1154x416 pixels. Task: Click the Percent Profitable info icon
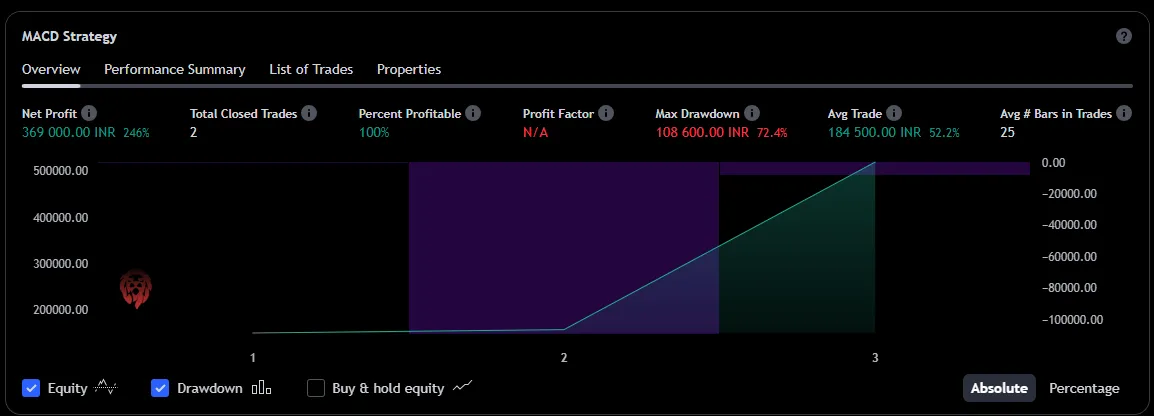(473, 114)
